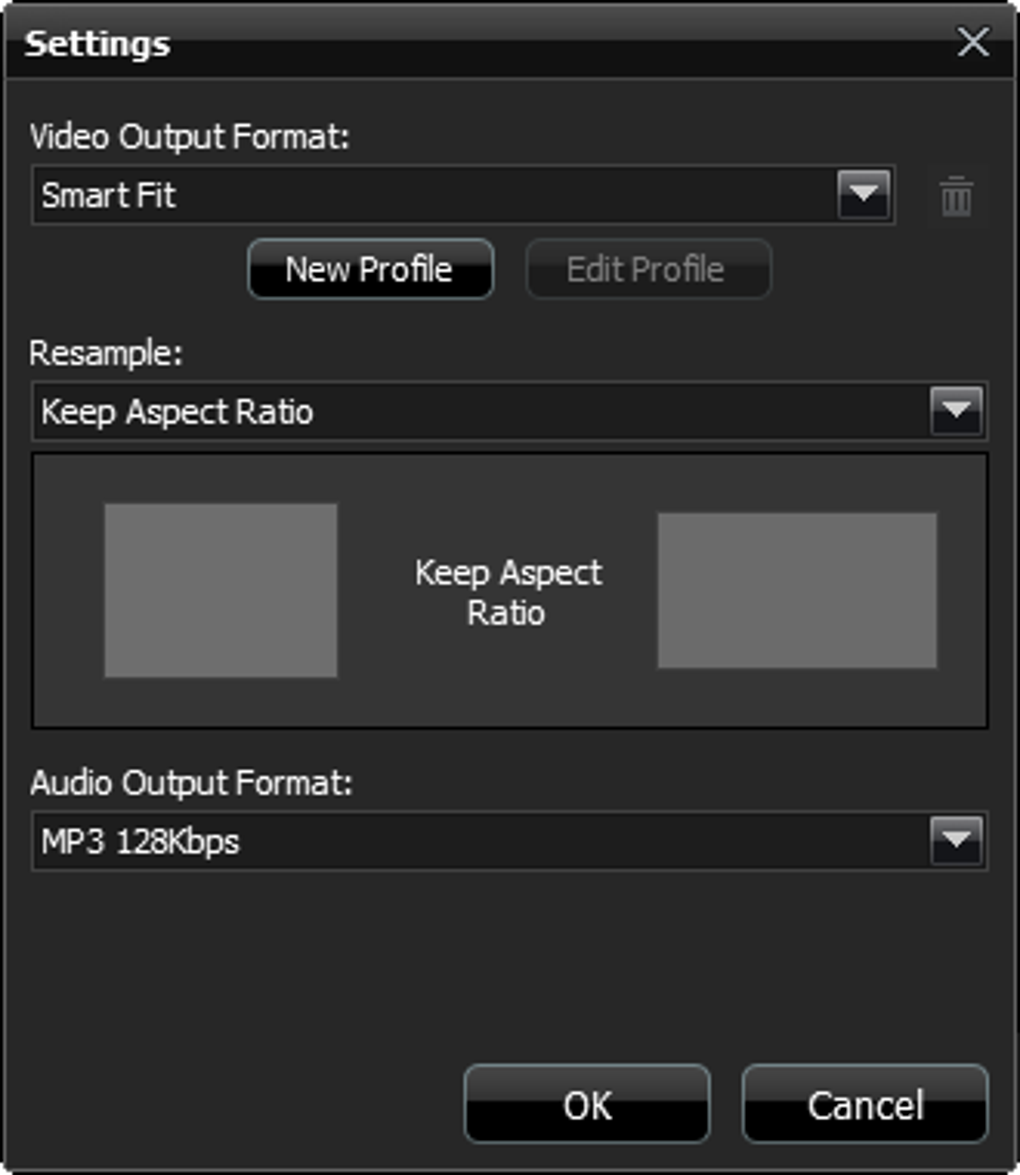Screen dimensions: 1020x1175
Task: Click the Audio Output Format label
Action: point(191,783)
